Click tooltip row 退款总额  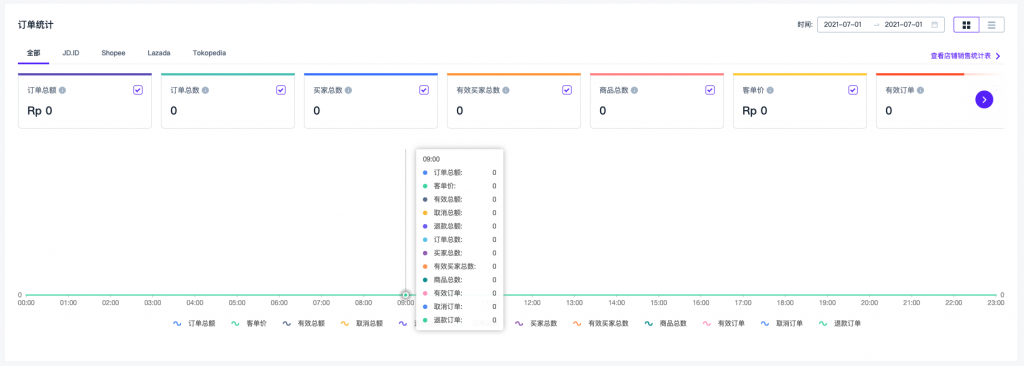pos(459,226)
